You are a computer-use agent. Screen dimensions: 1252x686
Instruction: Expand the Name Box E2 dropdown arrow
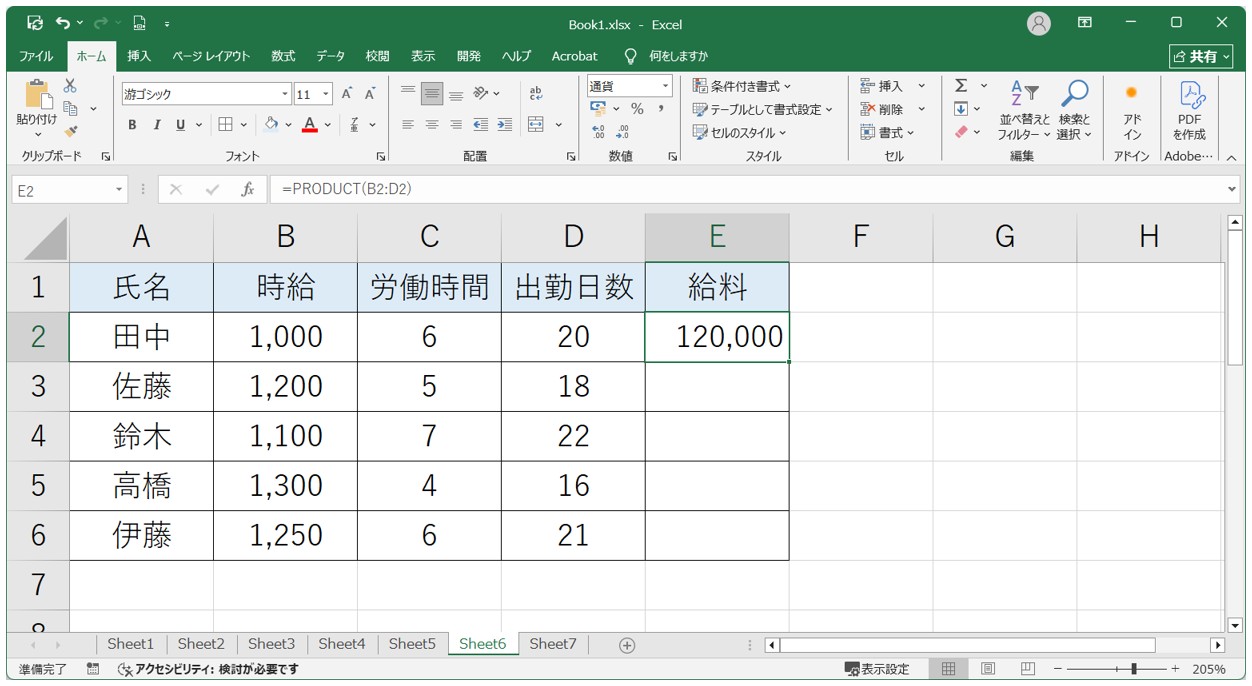pos(120,189)
